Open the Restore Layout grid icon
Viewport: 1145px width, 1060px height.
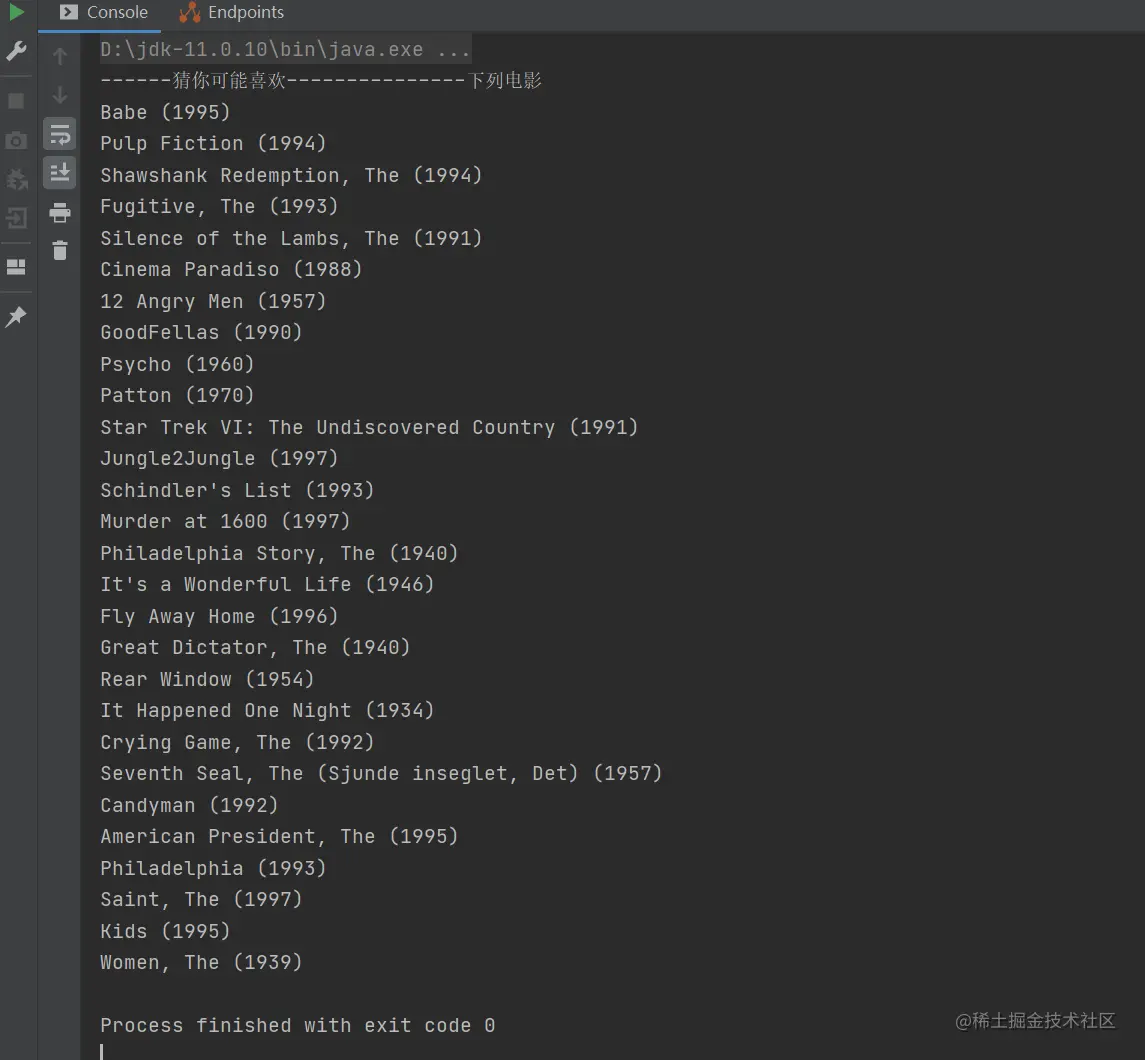pos(16,267)
